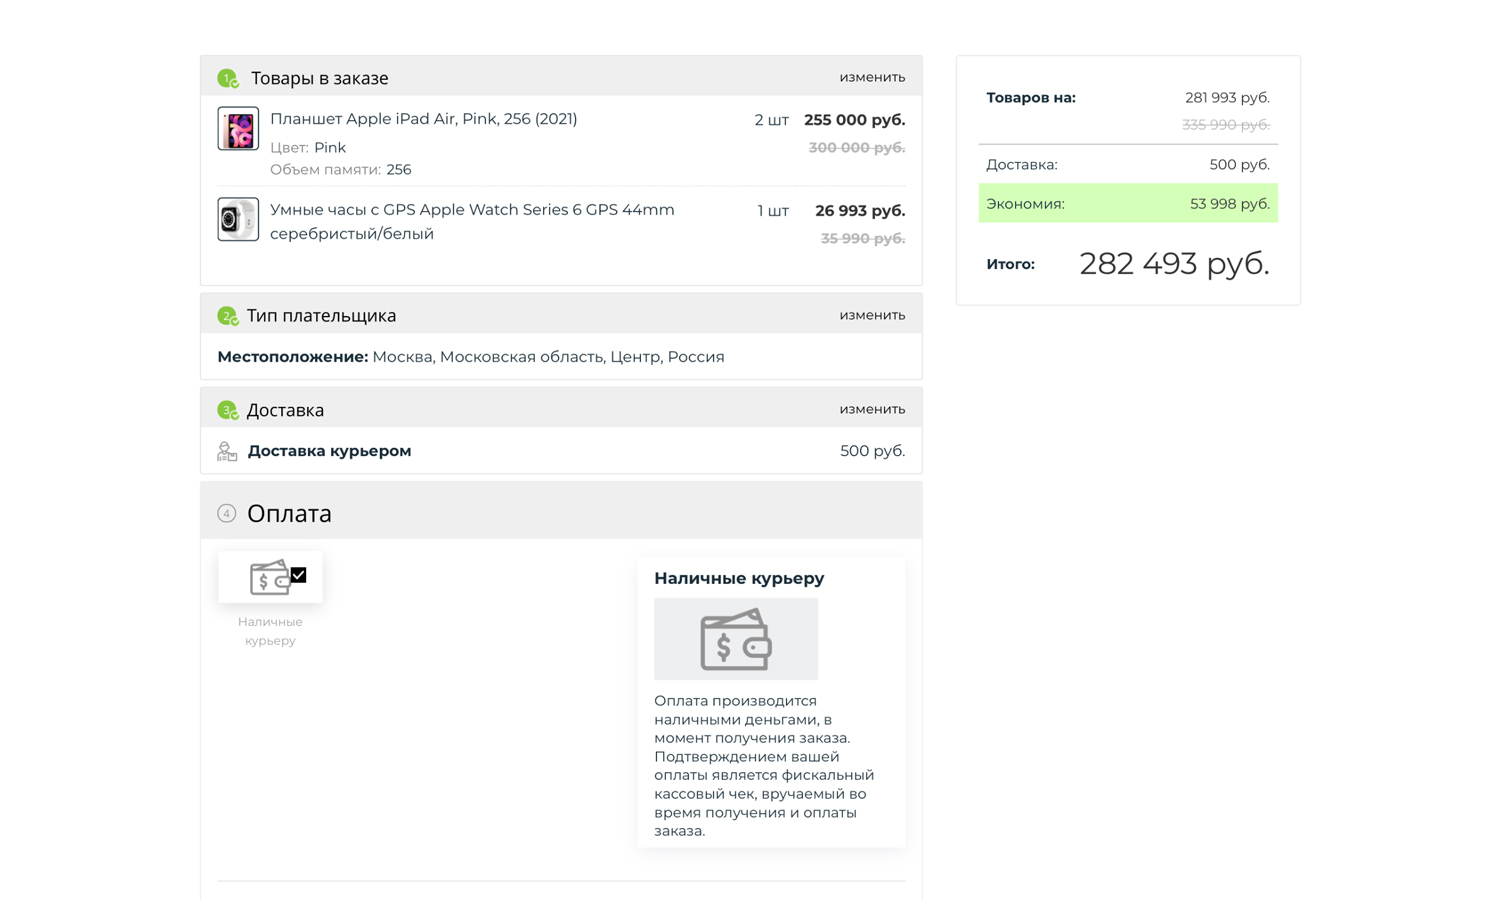Open the Apple Watch product thumbnail
Image resolution: width=1500 pixels, height=900 pixels.
pos(238,220)
